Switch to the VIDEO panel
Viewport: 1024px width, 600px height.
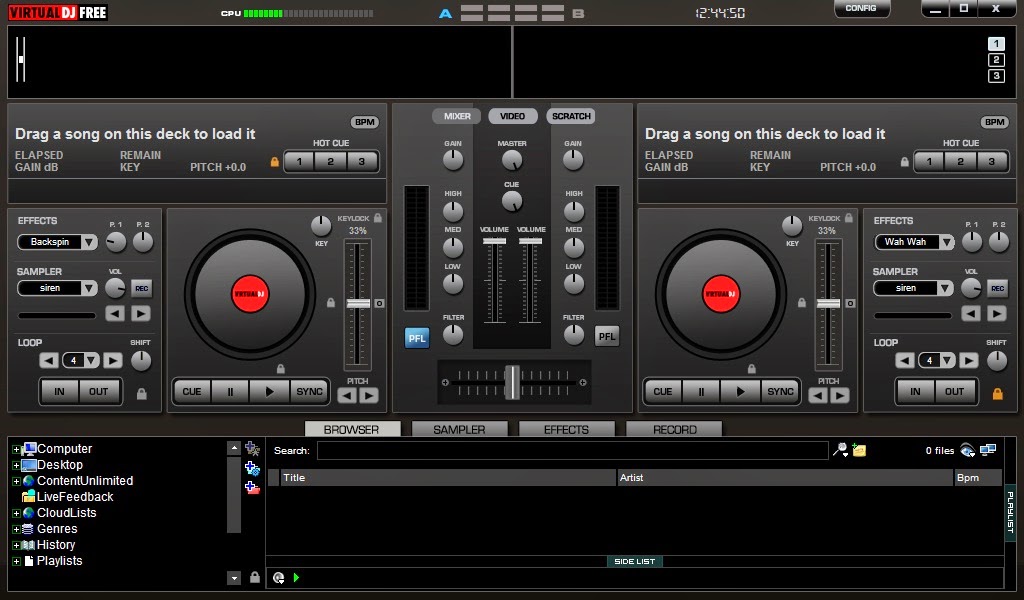pos(513,116)
